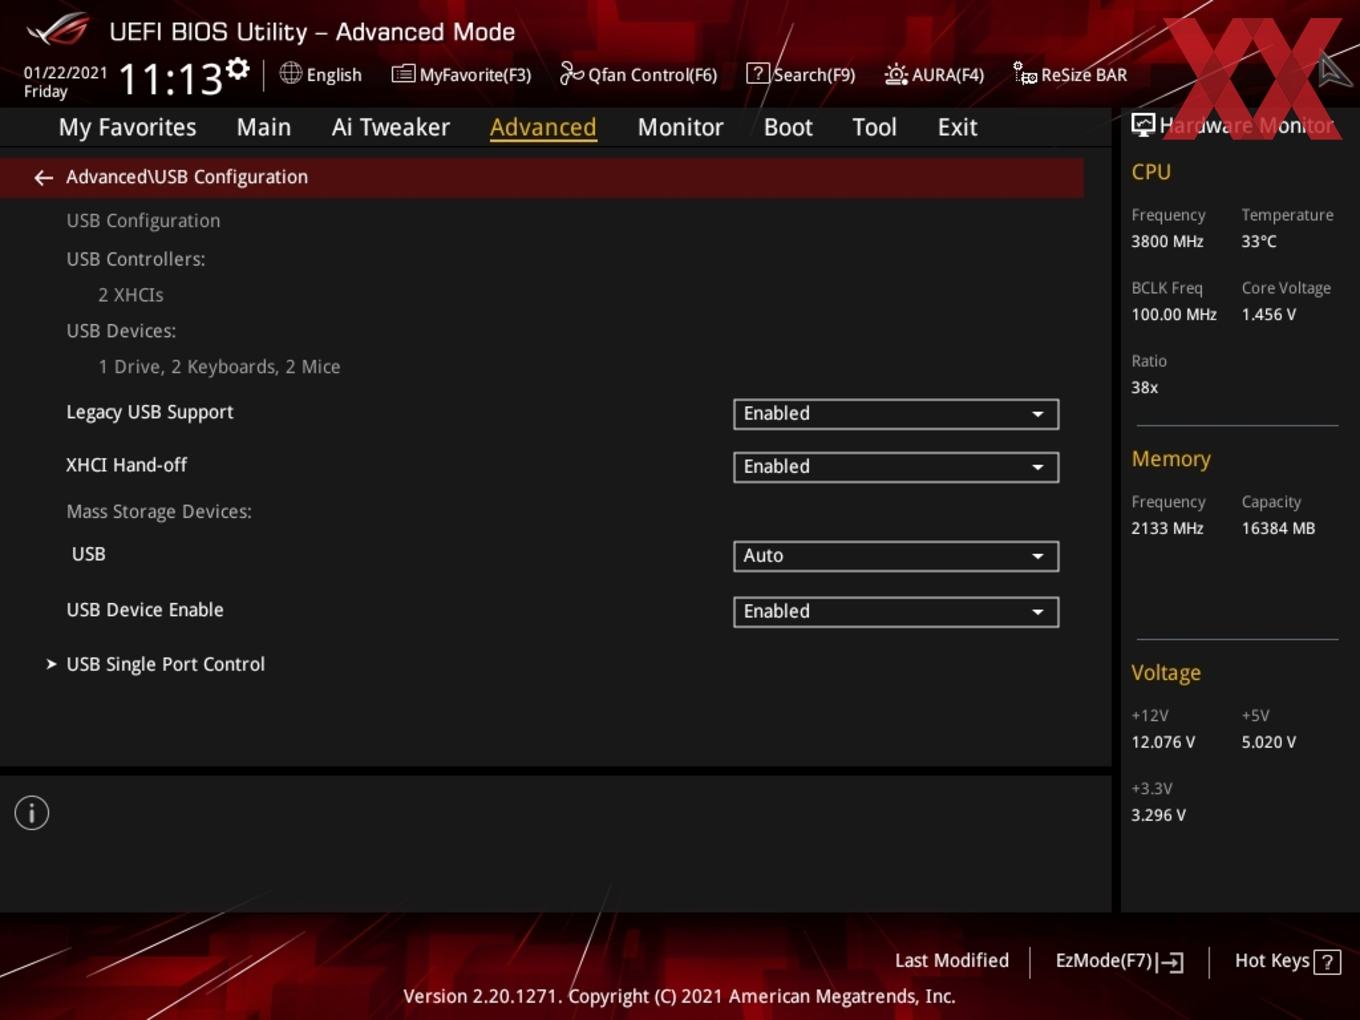The image size is (1360, 1020).
Task: Open Qfan Control(F6) fan icon
Action: 571,73
